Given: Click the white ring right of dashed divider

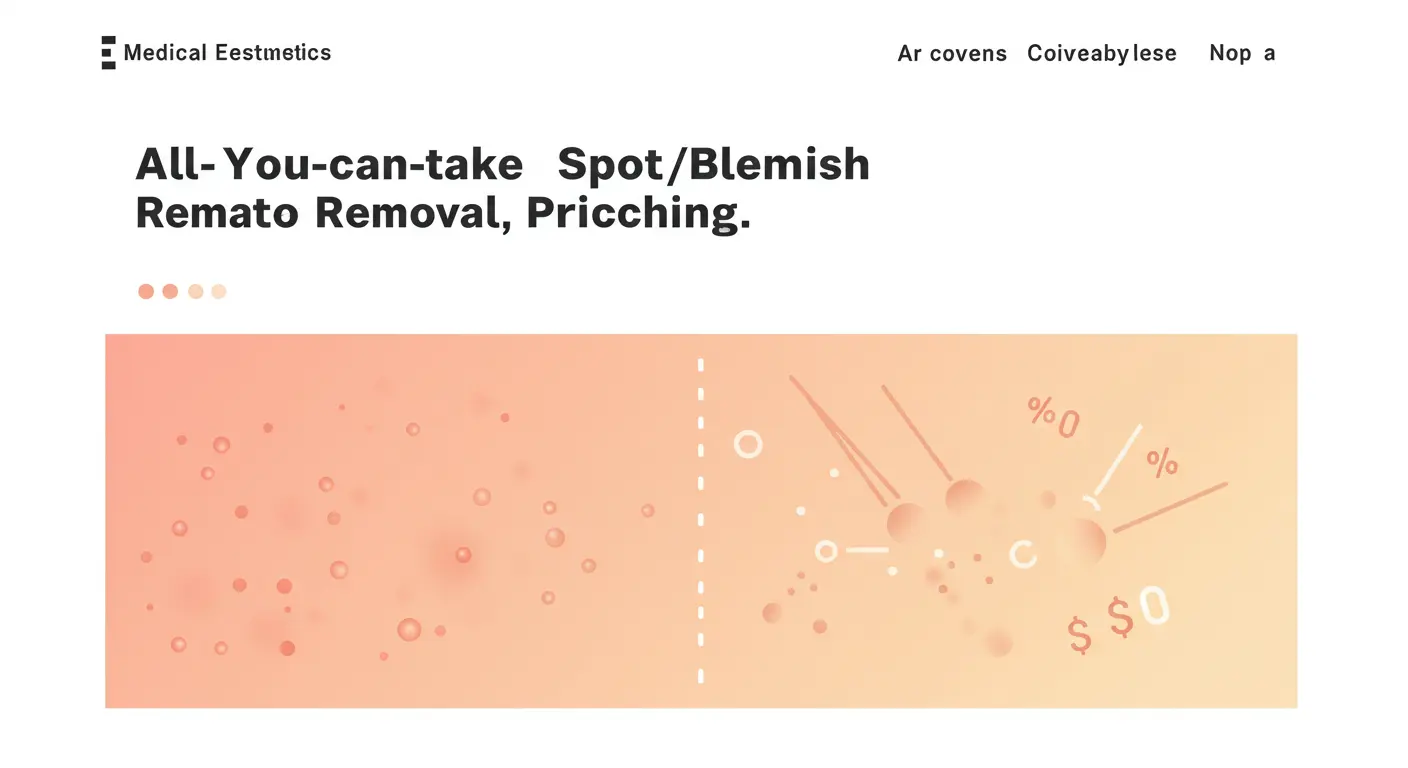Looking at the screenshot, I should (x=748, y=444).
